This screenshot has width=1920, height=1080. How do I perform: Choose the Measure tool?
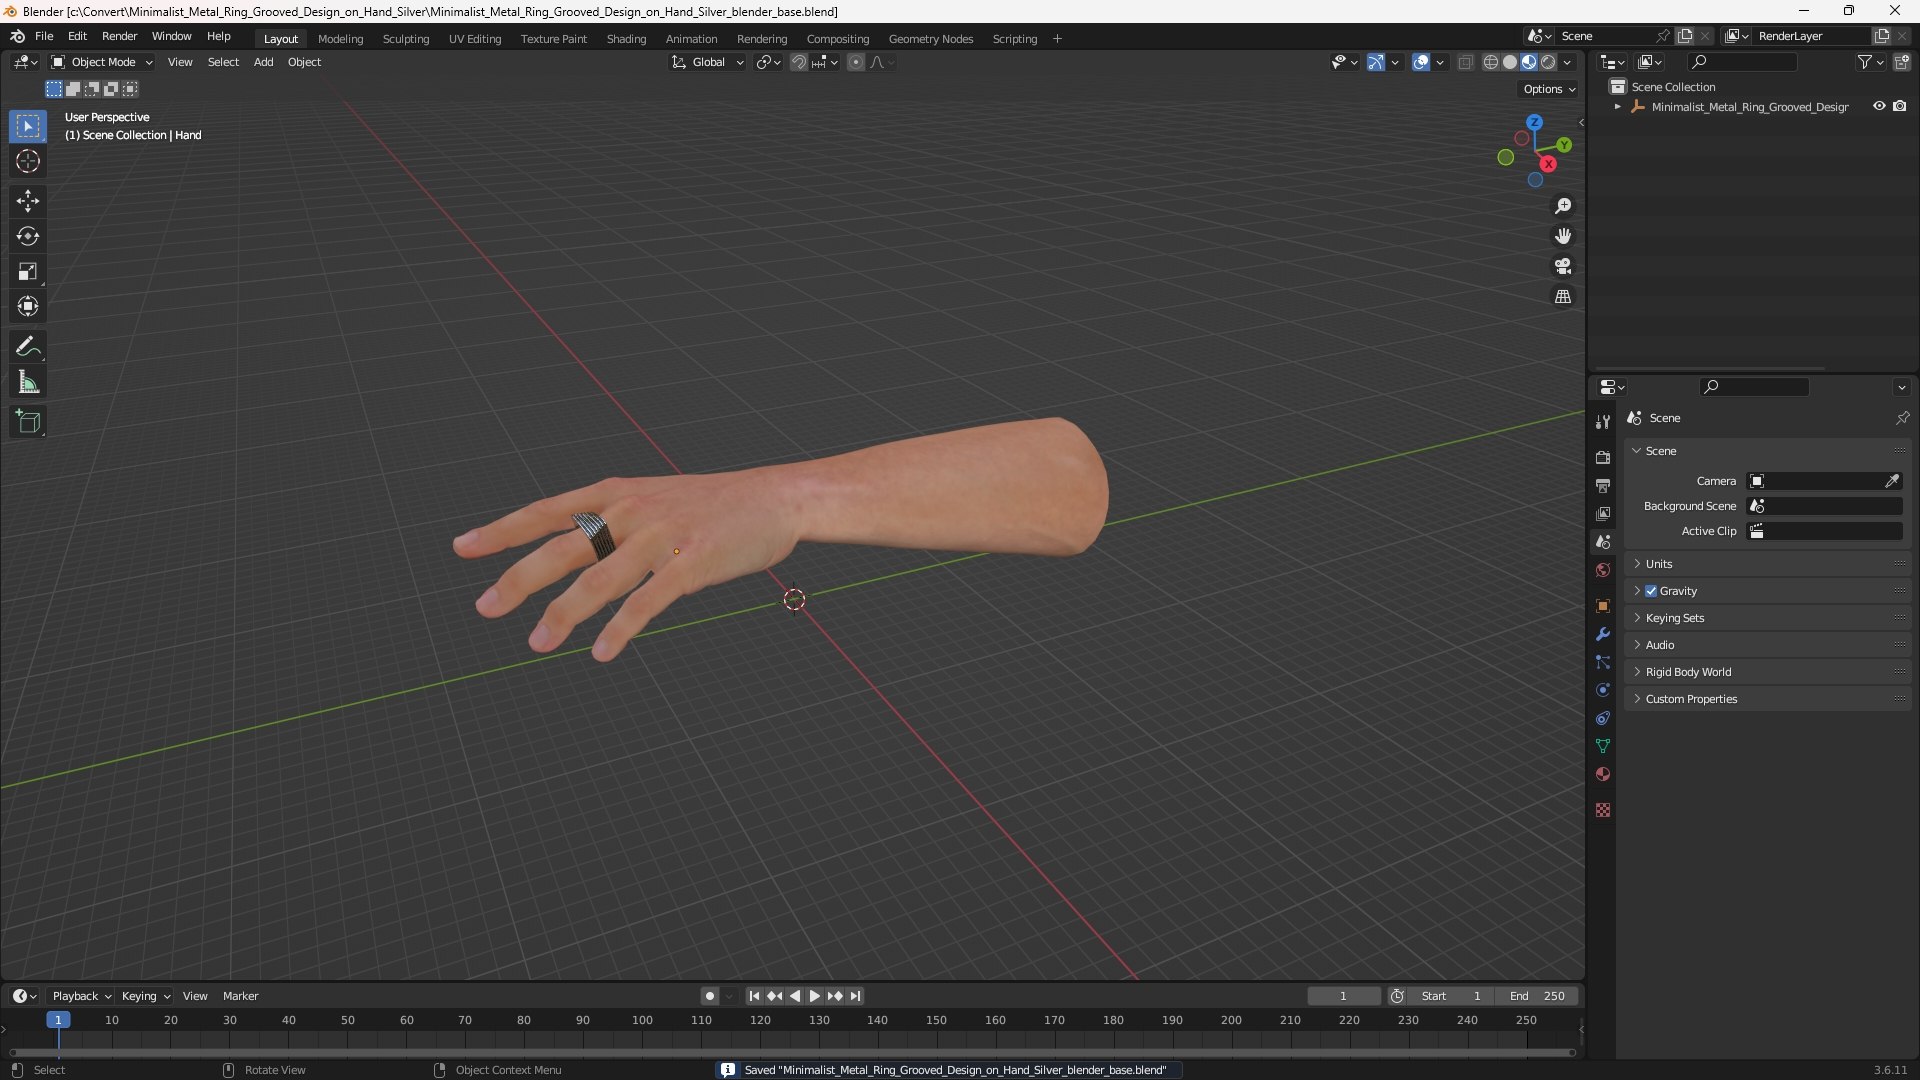(x=28, y=382)
